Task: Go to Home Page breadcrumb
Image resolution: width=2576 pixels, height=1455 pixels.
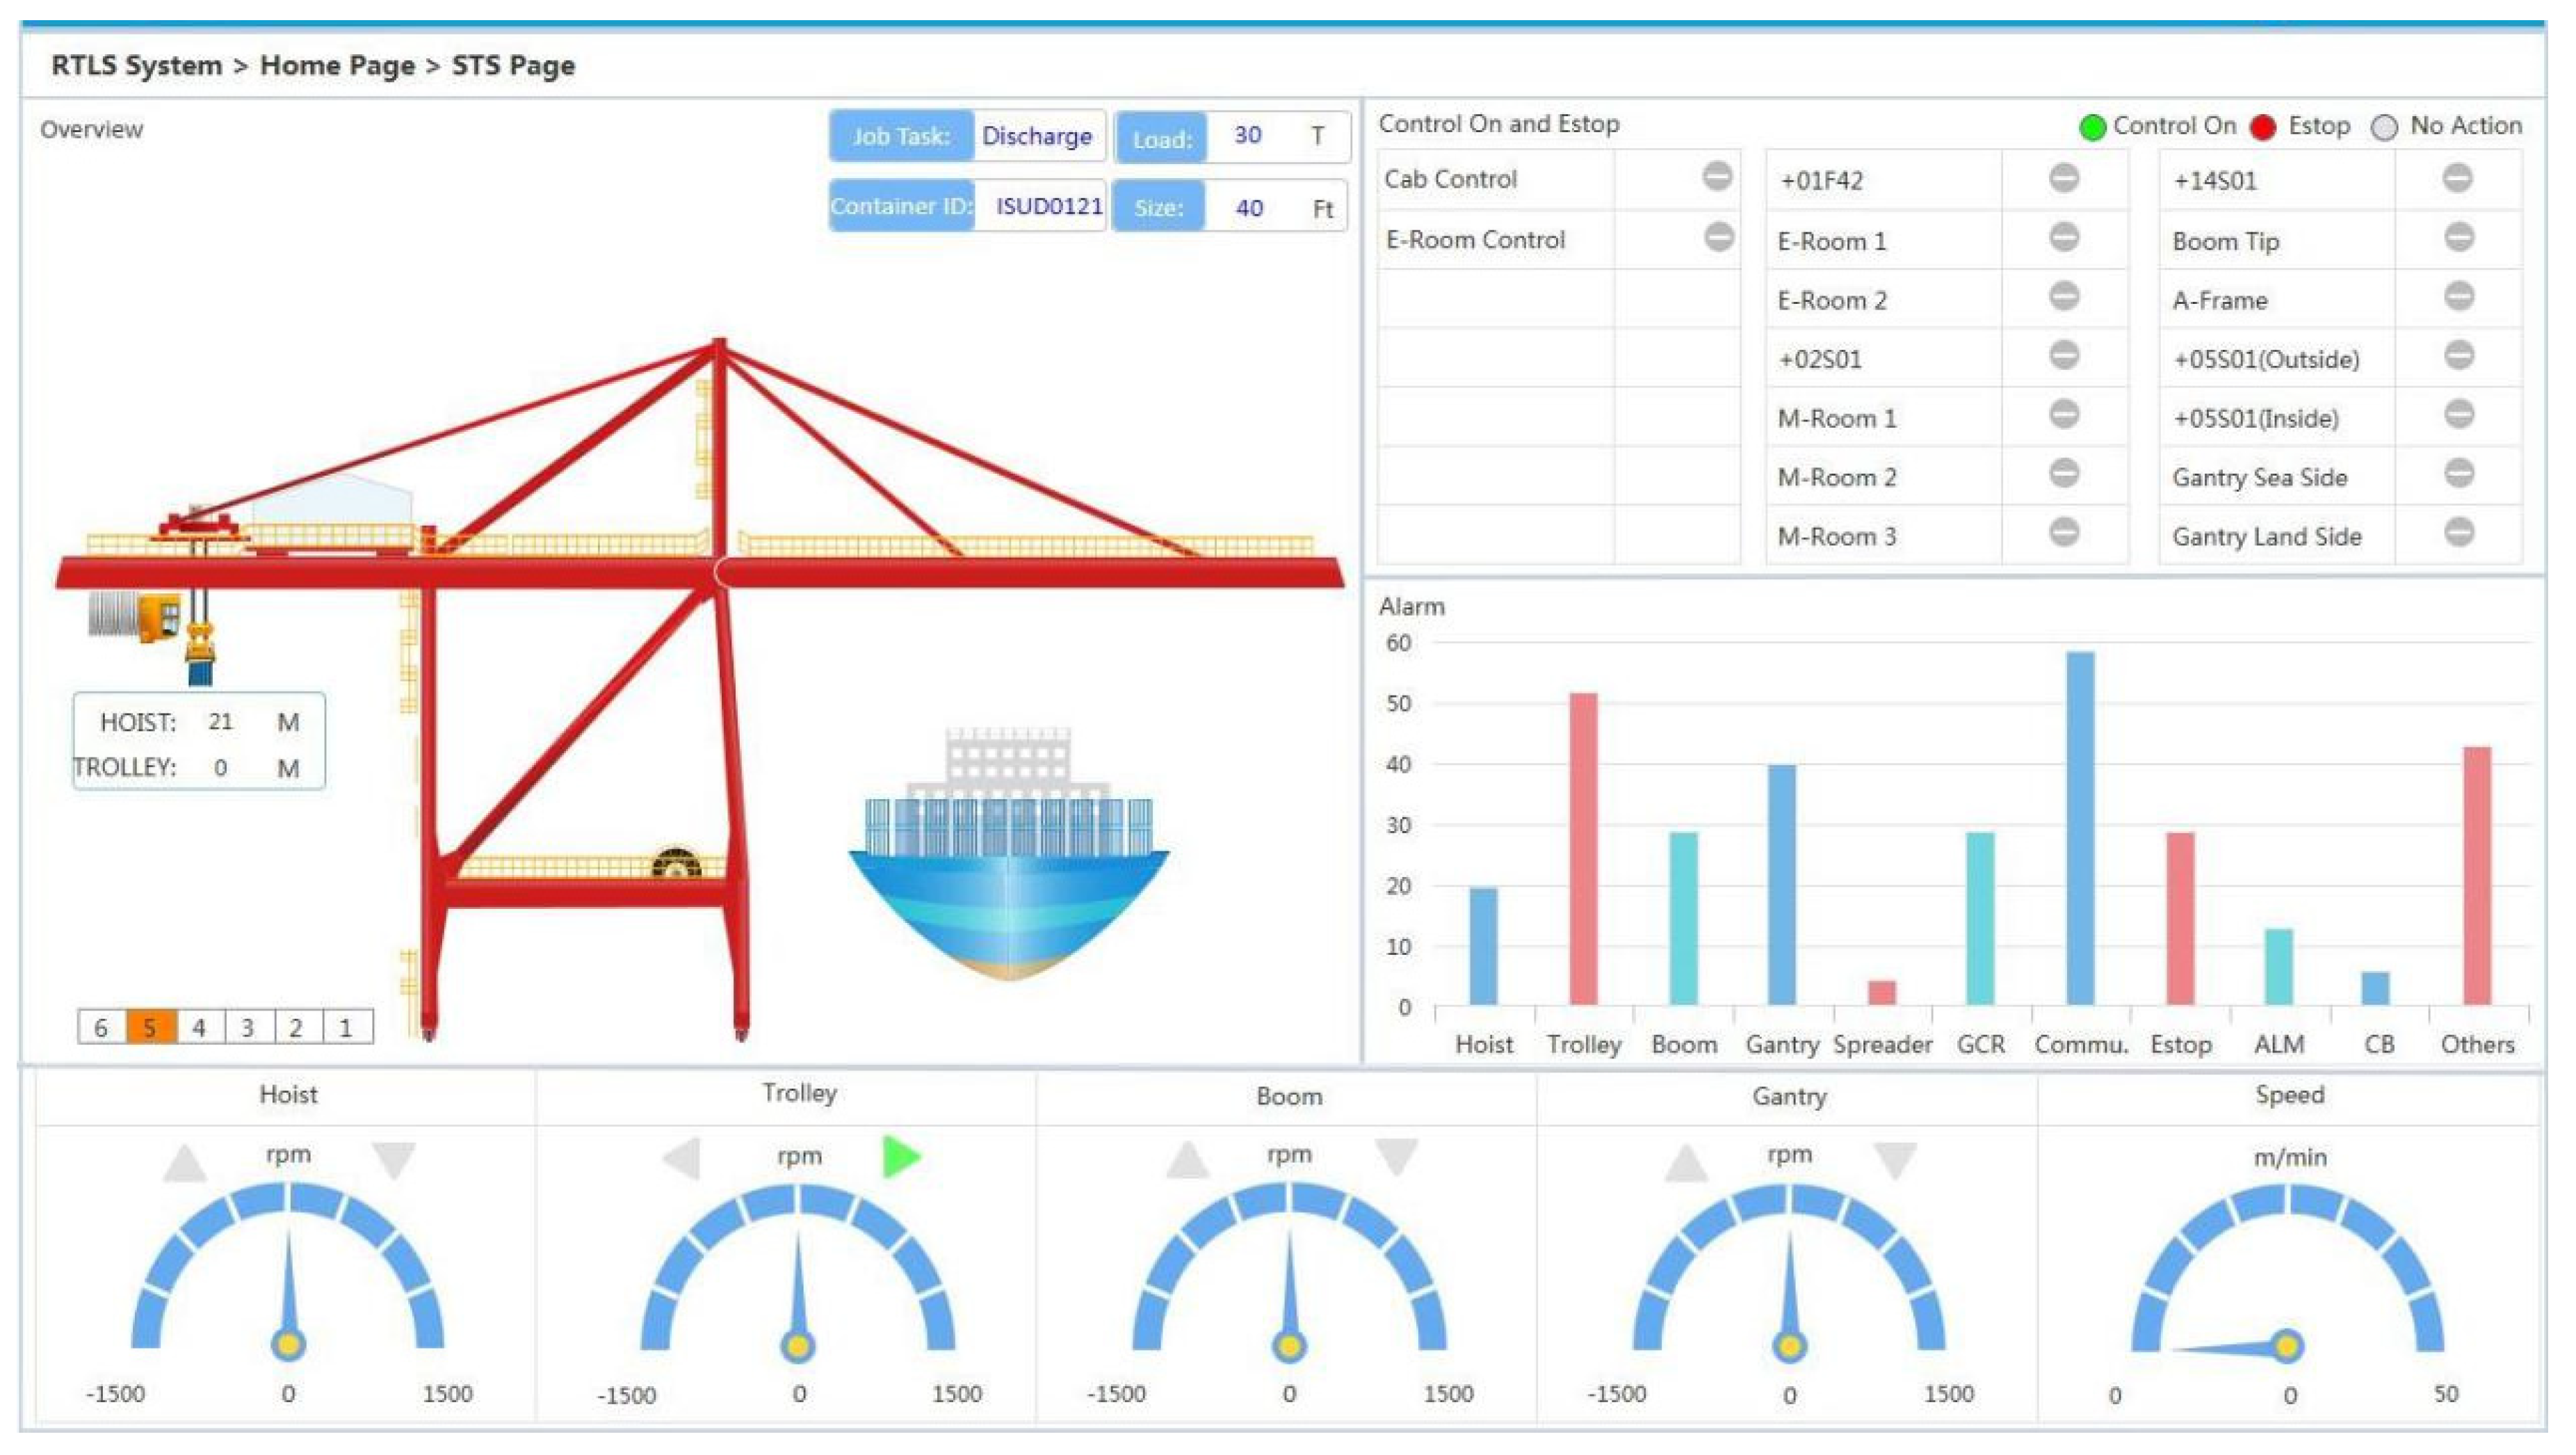Action: point(337,66)
